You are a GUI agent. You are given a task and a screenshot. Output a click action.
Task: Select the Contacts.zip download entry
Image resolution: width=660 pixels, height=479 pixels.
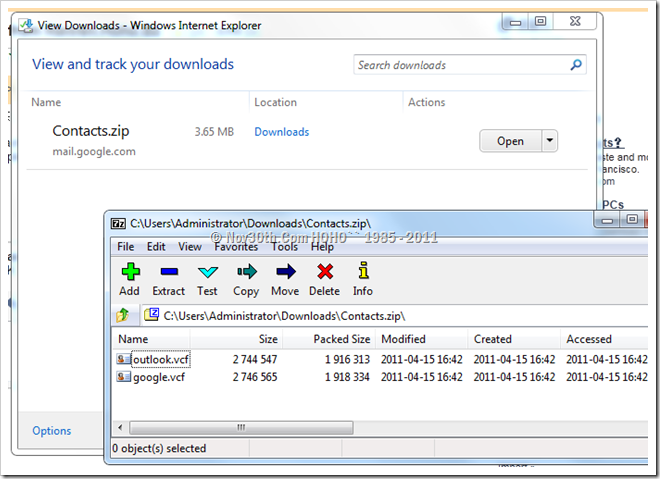pyautogui.click(x=307, y=141)
